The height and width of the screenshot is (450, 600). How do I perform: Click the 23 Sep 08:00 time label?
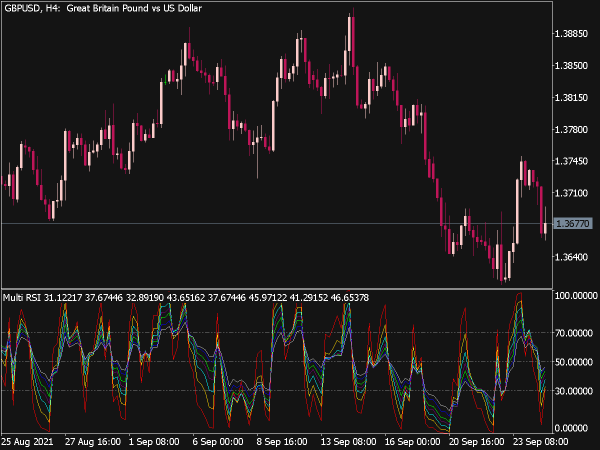click(541, 442)
